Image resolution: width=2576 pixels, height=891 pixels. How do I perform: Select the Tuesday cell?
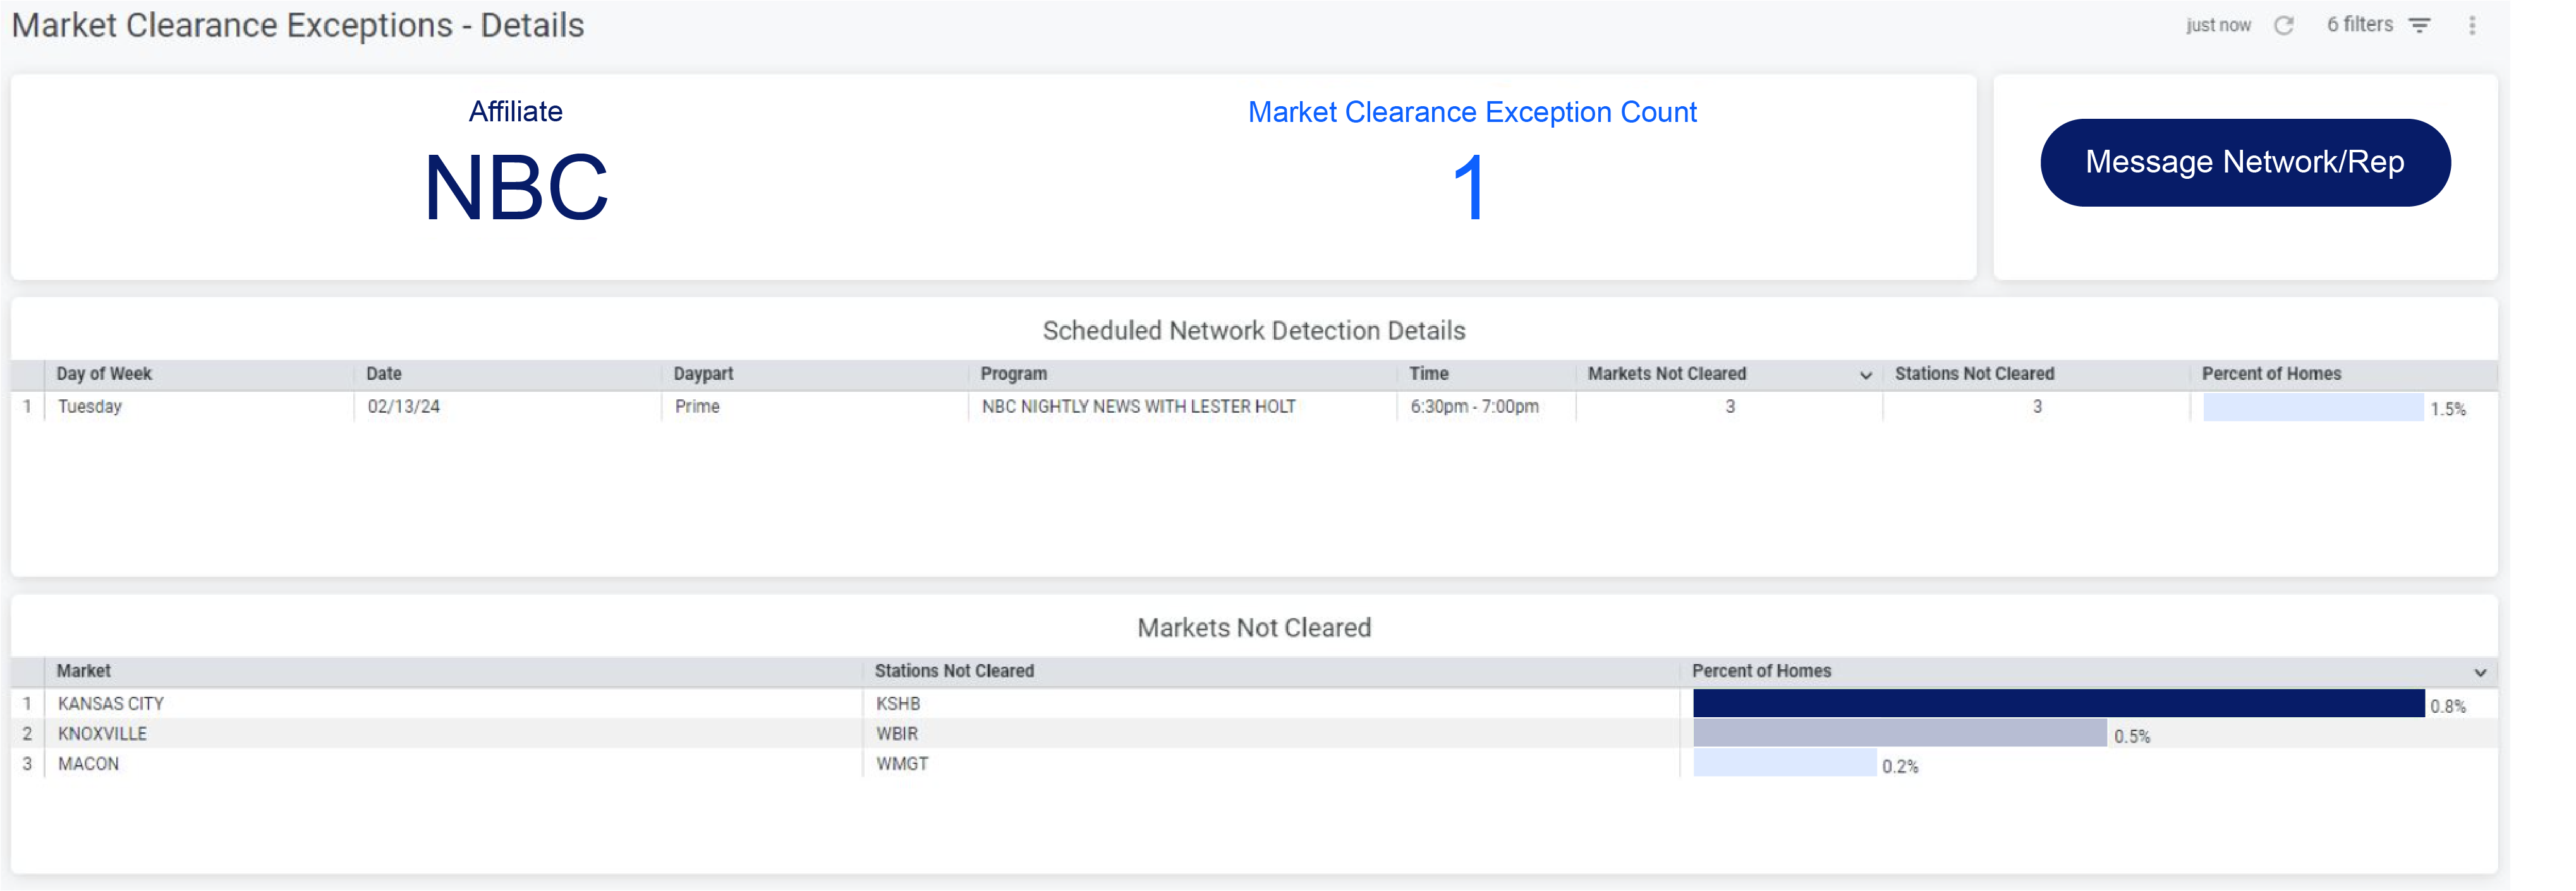pos(199,406)
